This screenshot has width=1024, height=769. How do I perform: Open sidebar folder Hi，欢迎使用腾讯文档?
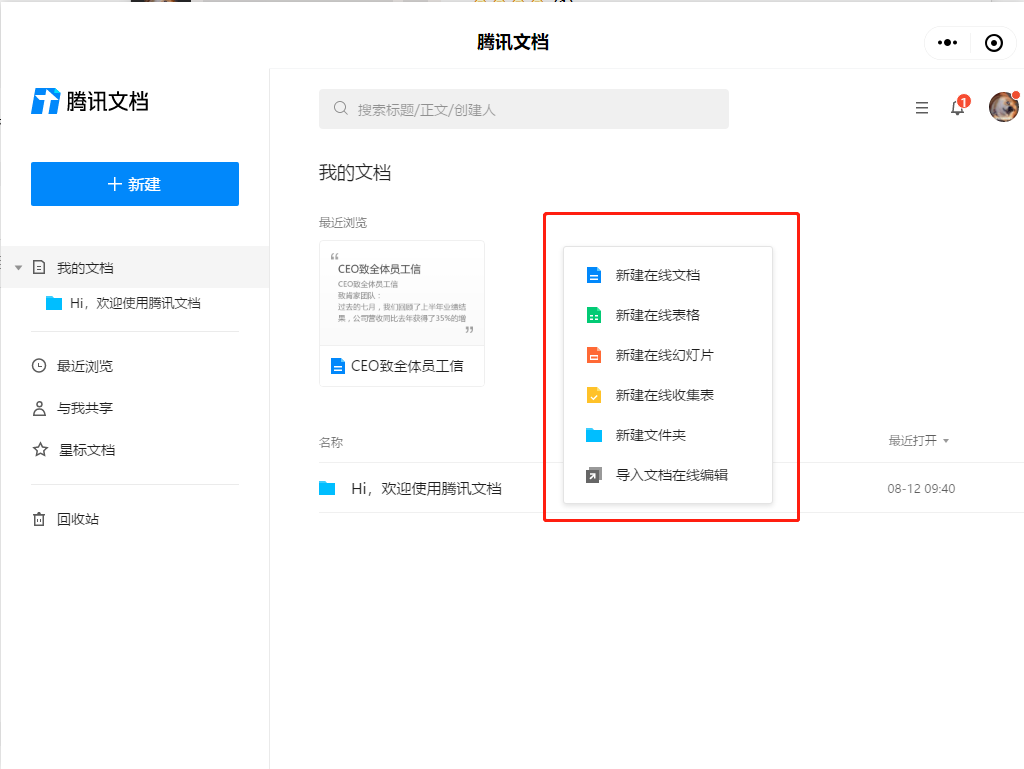[135, 303]
